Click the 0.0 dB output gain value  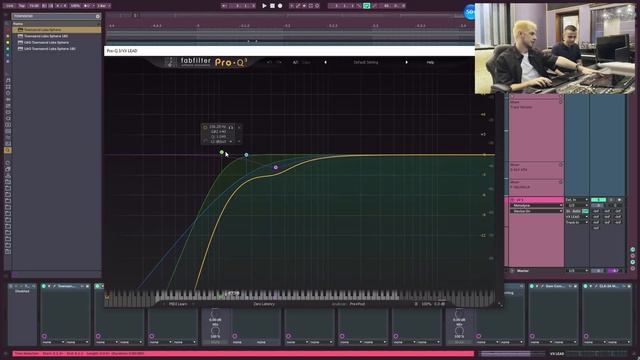(440, 304)
